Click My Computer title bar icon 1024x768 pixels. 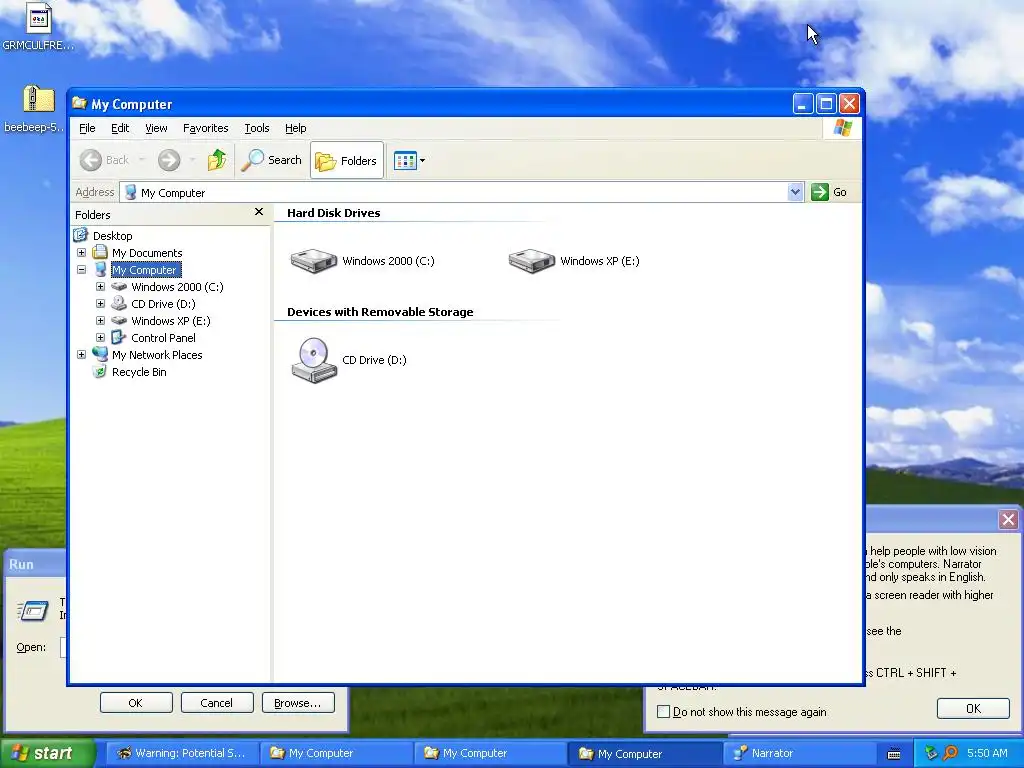(80, 103)
